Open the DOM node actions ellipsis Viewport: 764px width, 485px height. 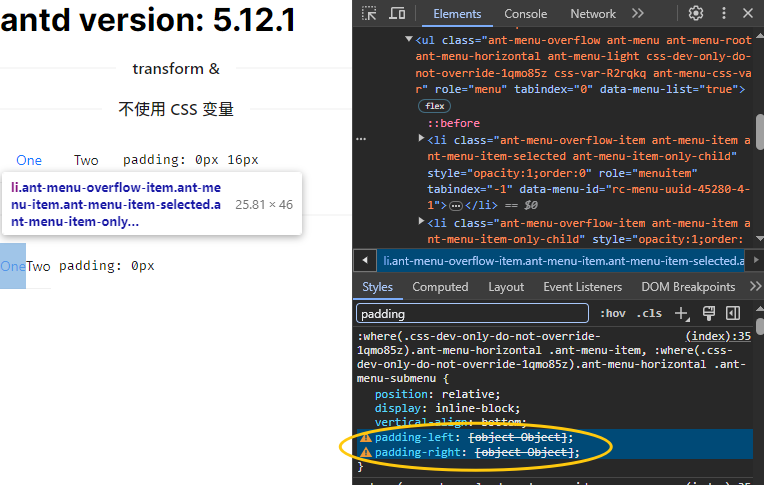(x=361, y=139)
